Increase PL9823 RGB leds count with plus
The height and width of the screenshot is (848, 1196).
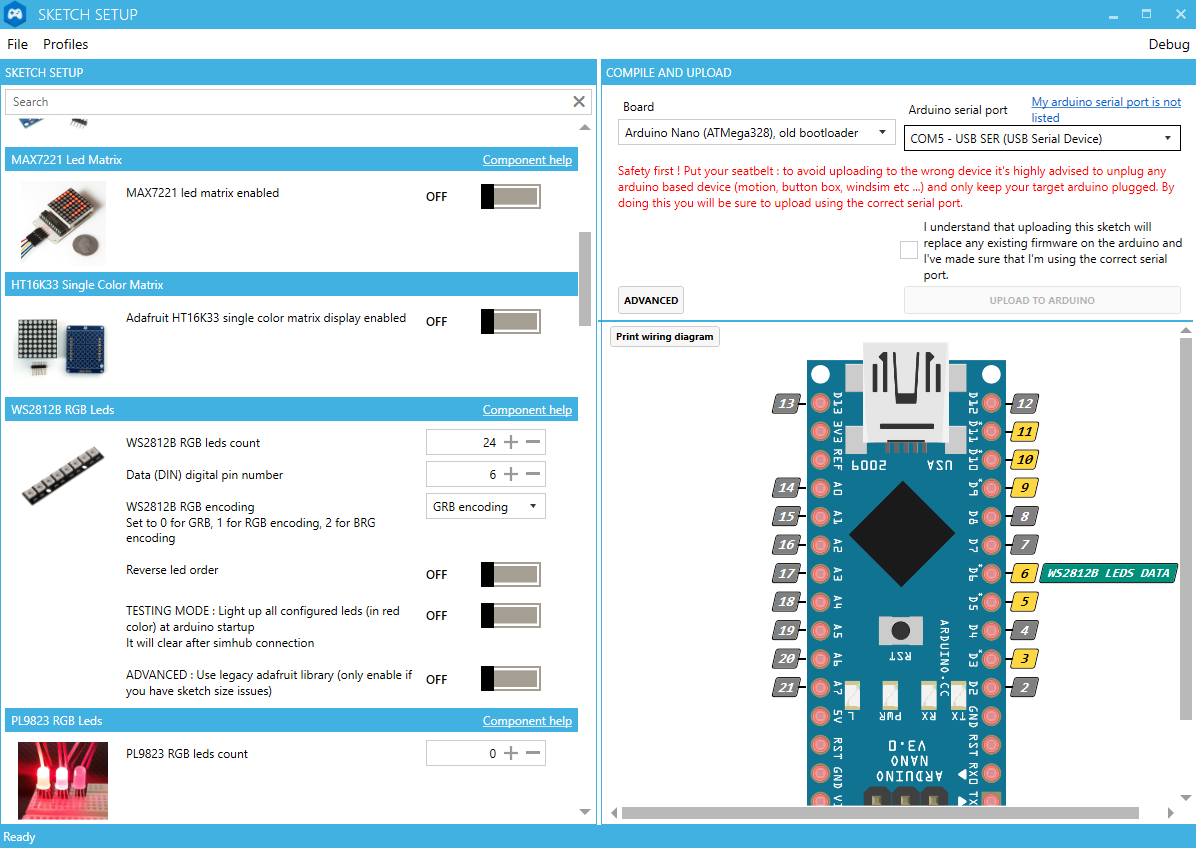tap(511, 753)
